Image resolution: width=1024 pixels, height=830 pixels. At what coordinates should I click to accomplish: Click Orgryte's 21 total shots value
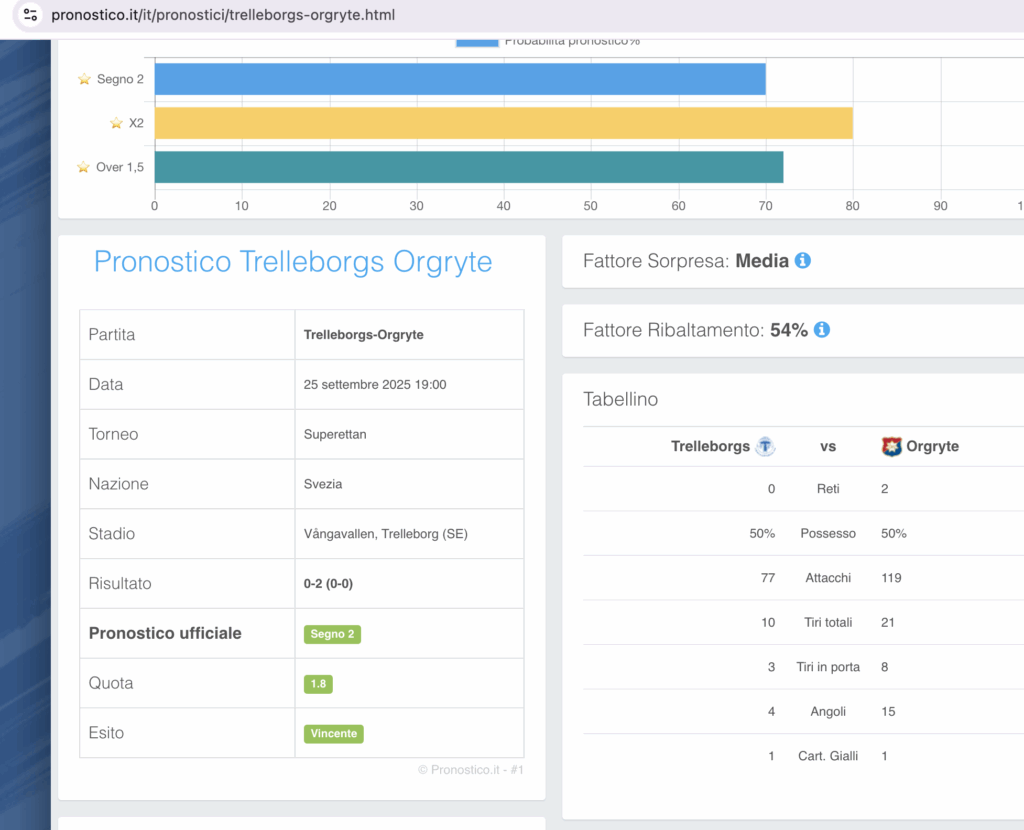(x=888, y=622)
